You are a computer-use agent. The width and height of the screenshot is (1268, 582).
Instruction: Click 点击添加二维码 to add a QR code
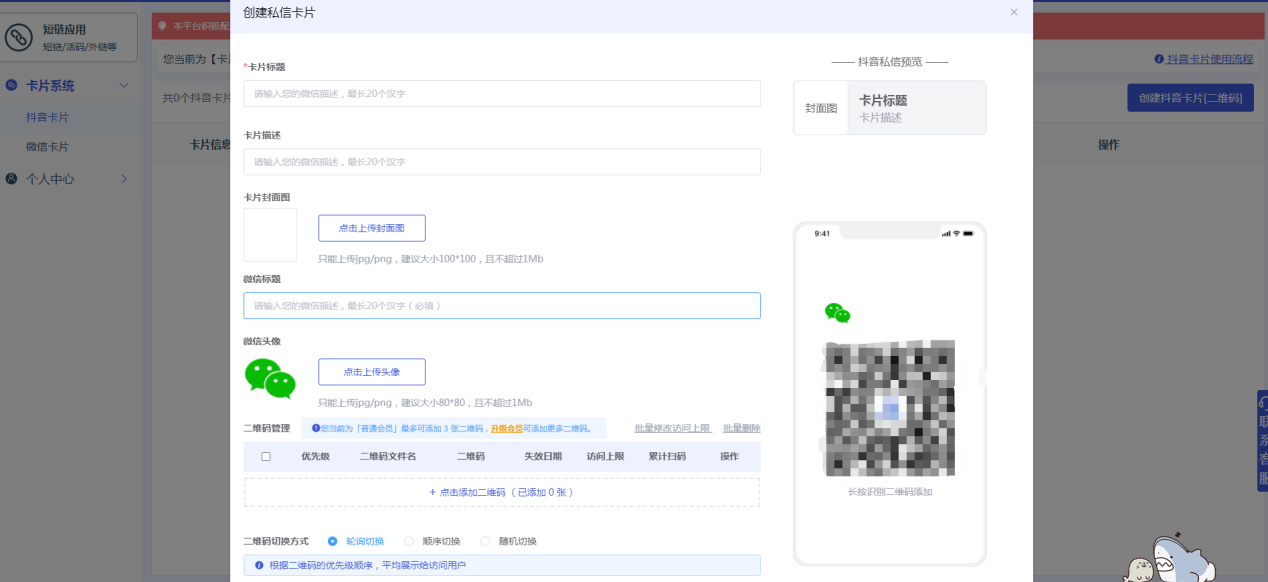pos(501,492)
